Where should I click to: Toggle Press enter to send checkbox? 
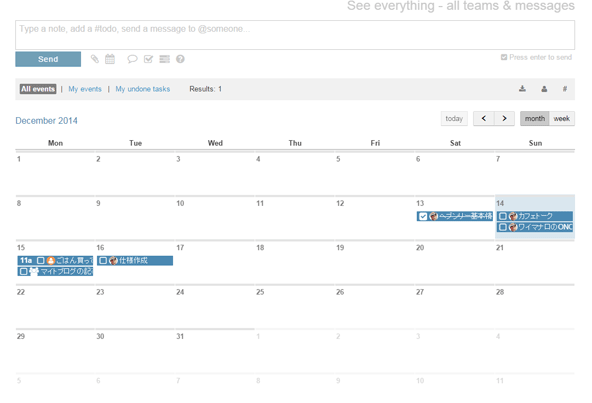click(504, 57)
